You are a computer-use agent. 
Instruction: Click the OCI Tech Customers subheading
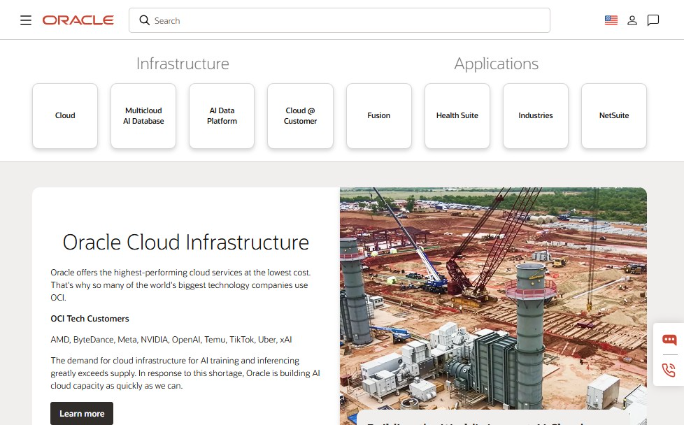tap(90, 319)
